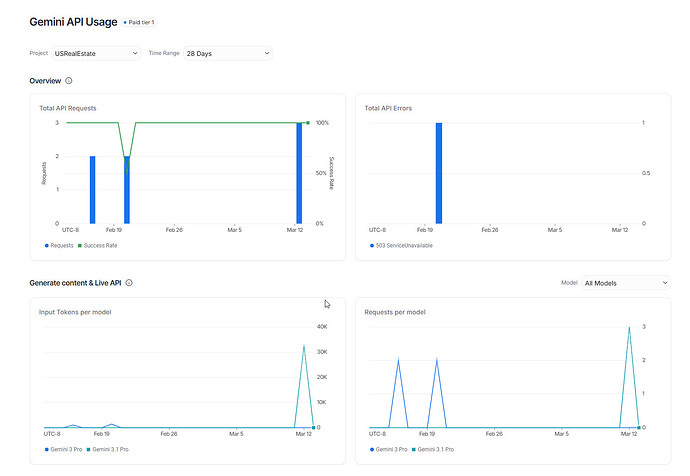
Task: Click the Mar 5 label in Total API Requests chart
Action: coord(235,230)
